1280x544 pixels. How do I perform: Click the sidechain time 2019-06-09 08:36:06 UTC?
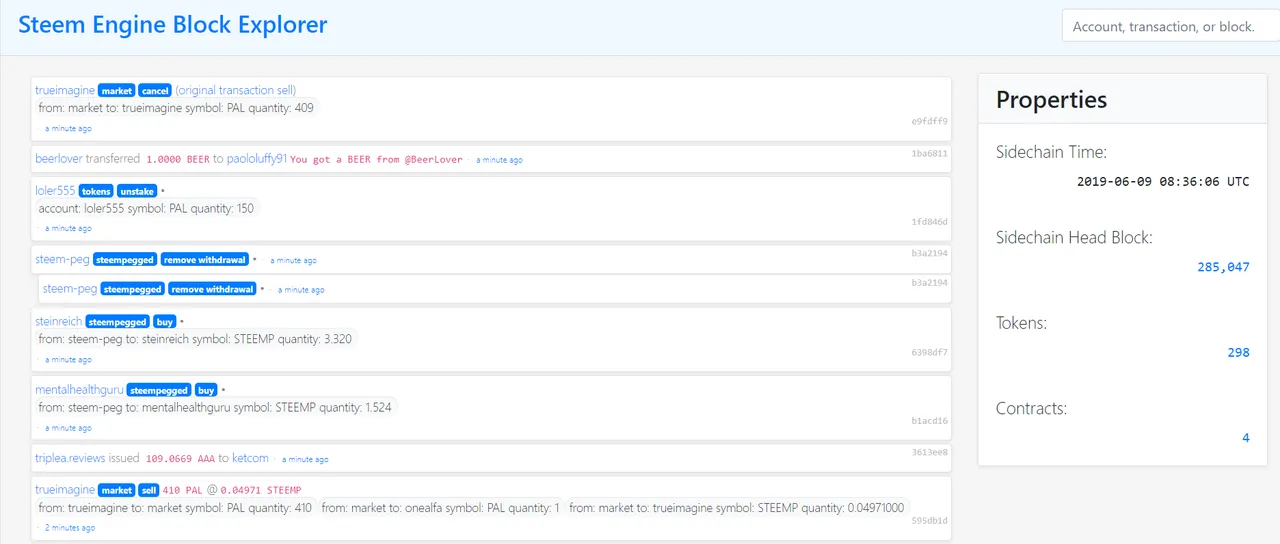pos(1163,182)
